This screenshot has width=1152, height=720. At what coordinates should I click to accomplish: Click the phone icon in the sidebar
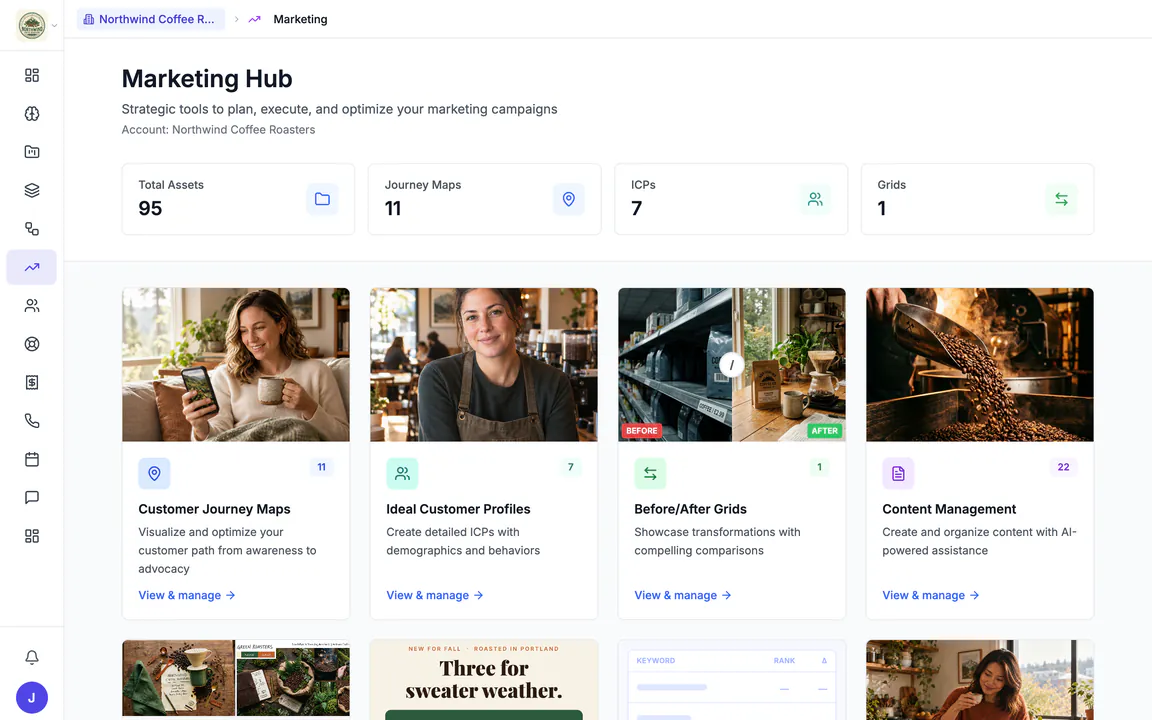click(x=32, y=421)
